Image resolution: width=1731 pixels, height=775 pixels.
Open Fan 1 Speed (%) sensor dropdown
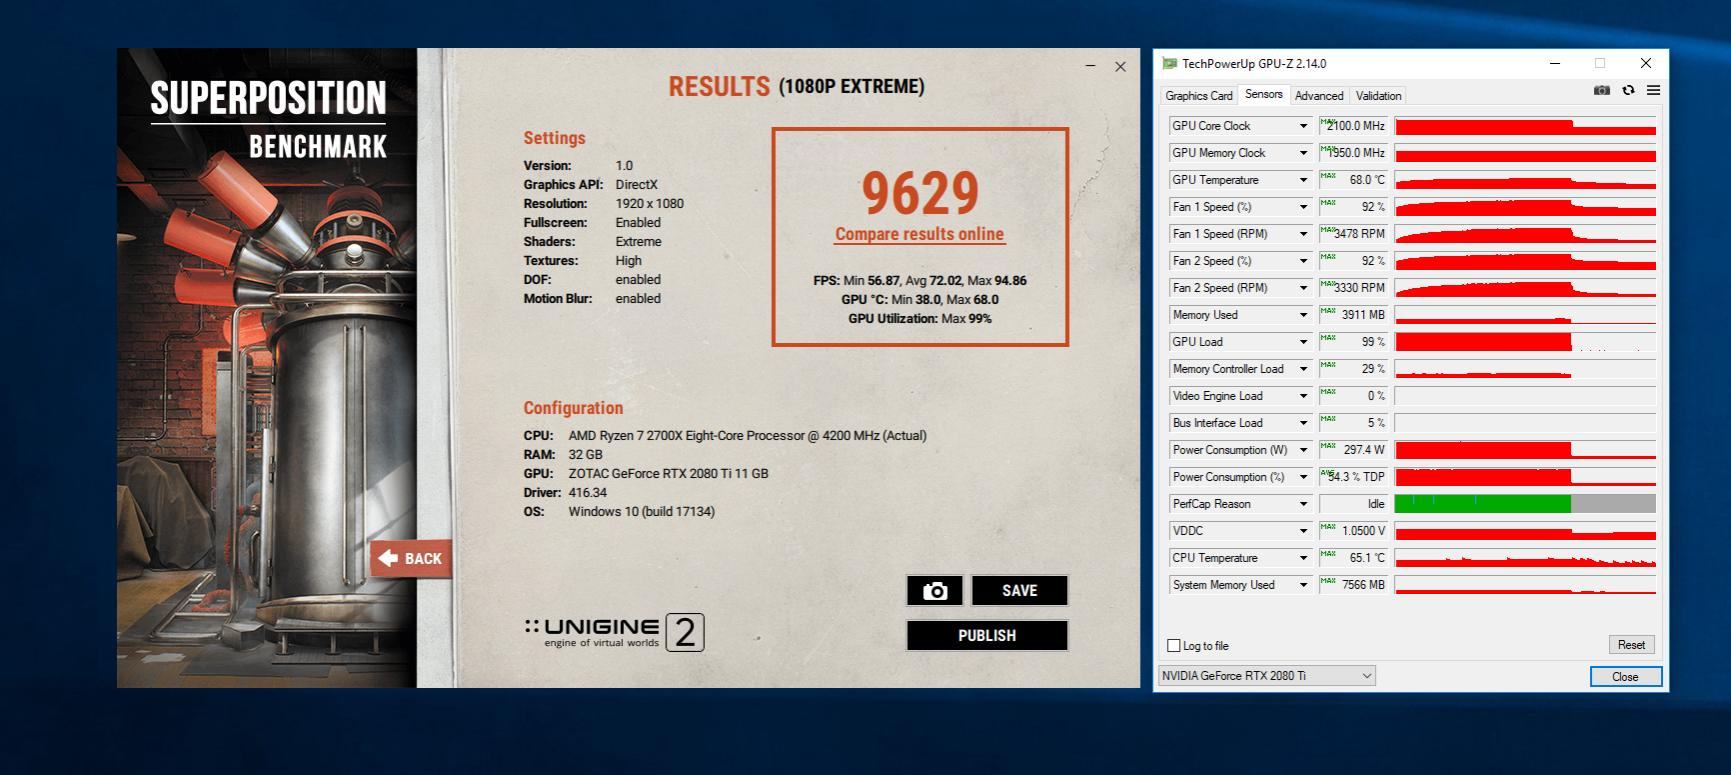coord(1303,207)
